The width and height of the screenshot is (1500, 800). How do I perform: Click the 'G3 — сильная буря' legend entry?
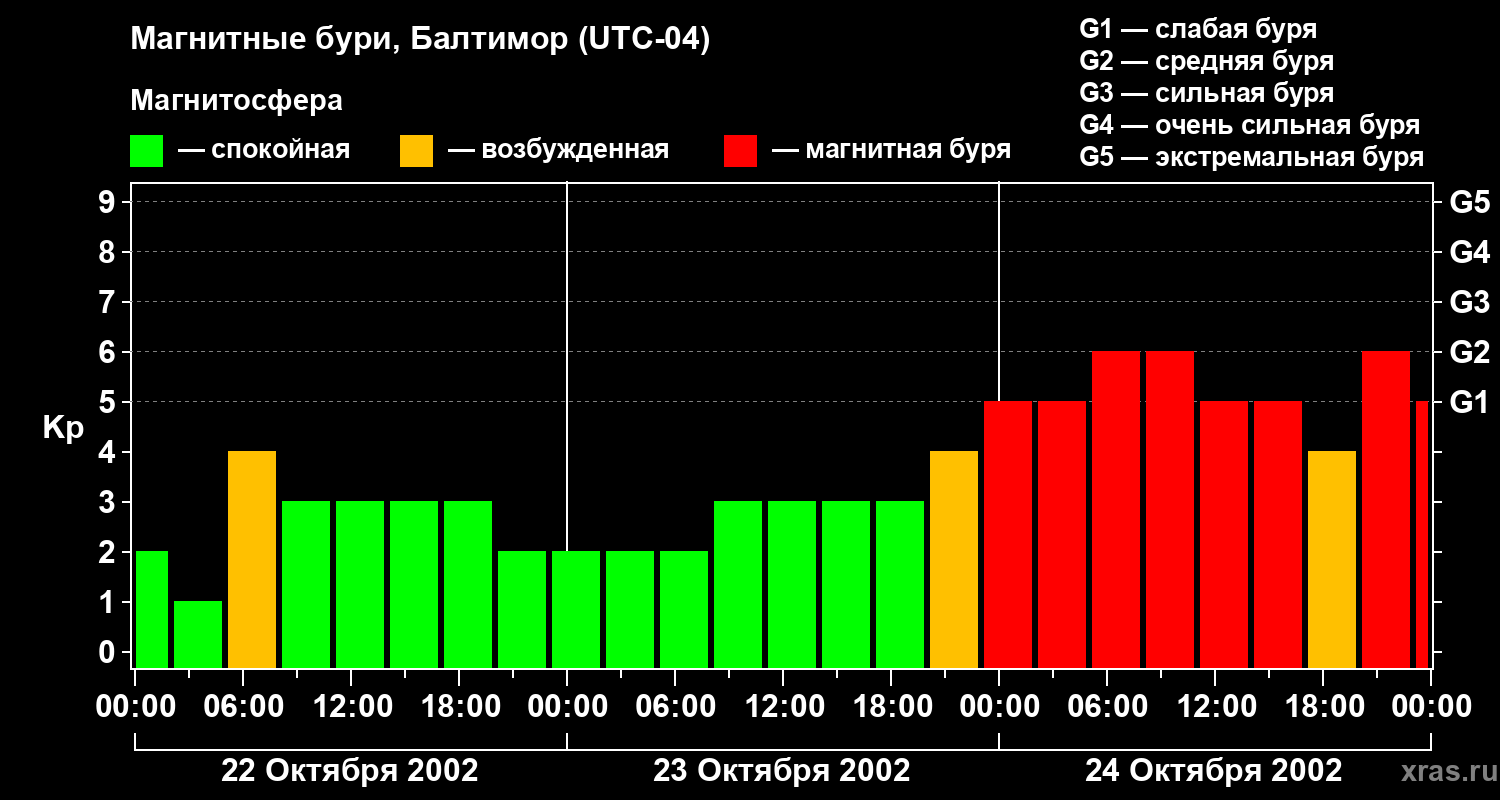coord(1207,93)
